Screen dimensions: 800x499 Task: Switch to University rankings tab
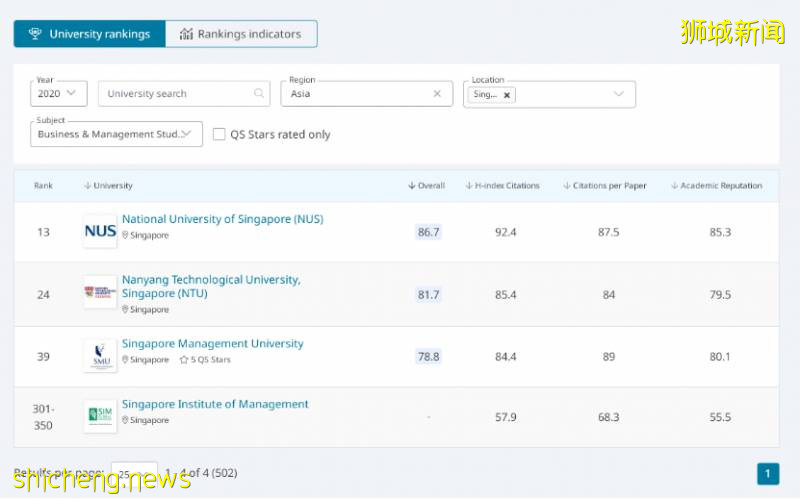pos(89,34)
